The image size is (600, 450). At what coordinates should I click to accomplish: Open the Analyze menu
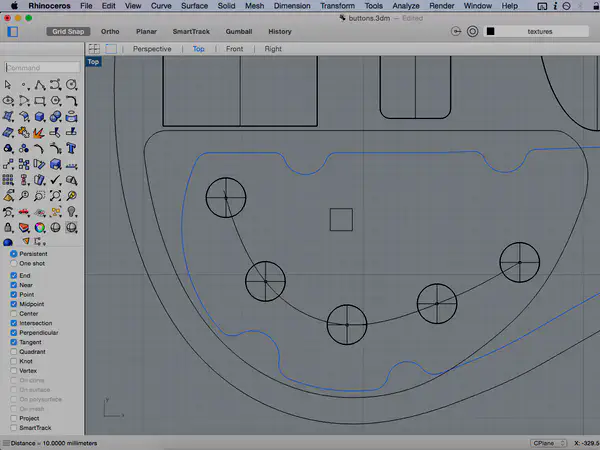click(x=406, y=6)
